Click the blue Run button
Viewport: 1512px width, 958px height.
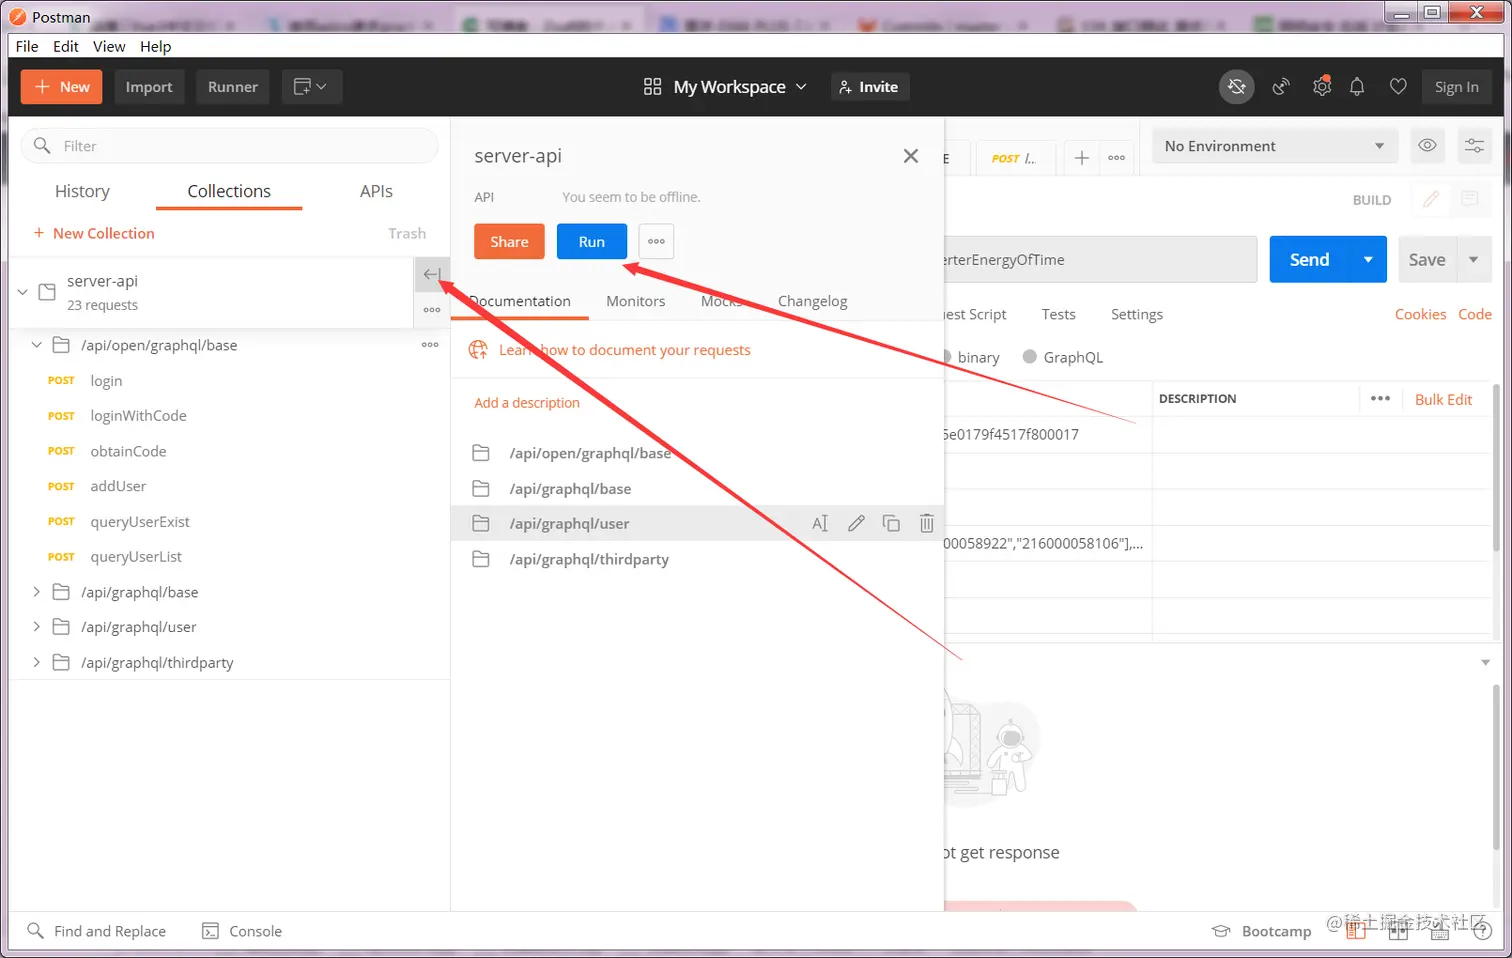click(592, 242)
